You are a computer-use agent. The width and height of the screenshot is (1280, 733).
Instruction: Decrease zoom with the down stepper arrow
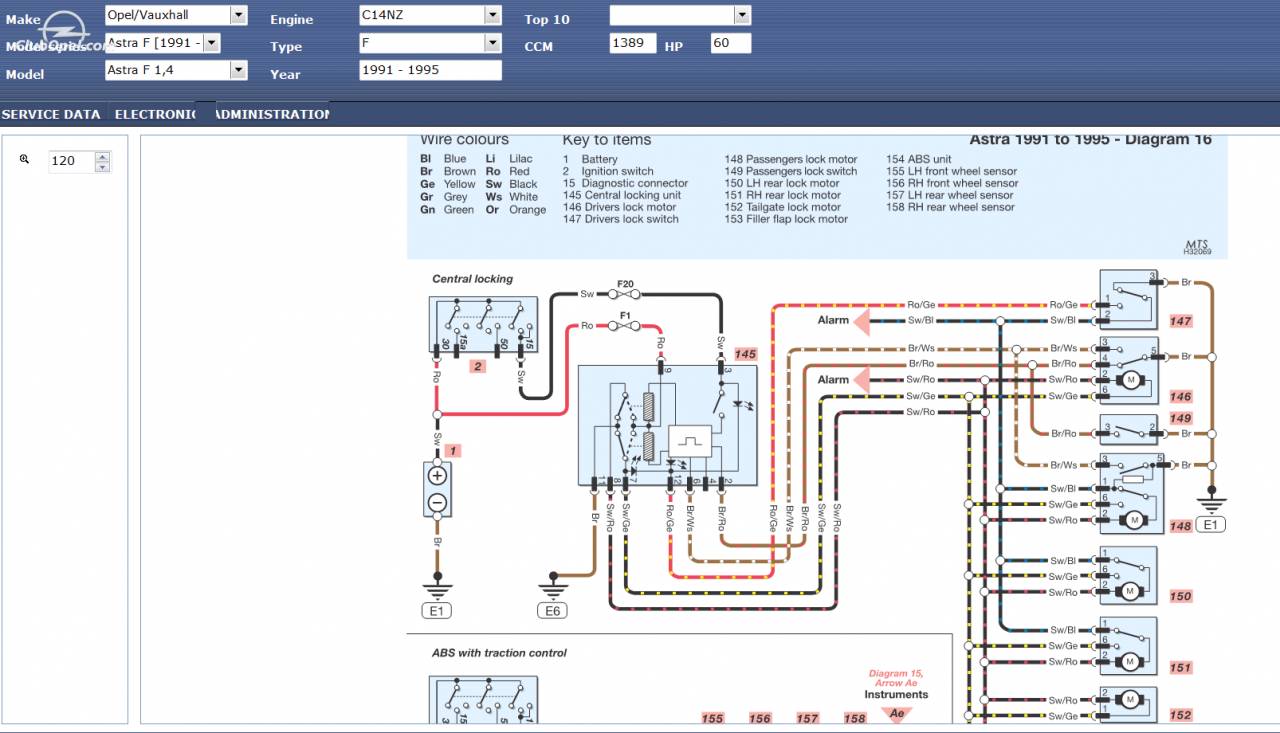(x=102, y=167)
